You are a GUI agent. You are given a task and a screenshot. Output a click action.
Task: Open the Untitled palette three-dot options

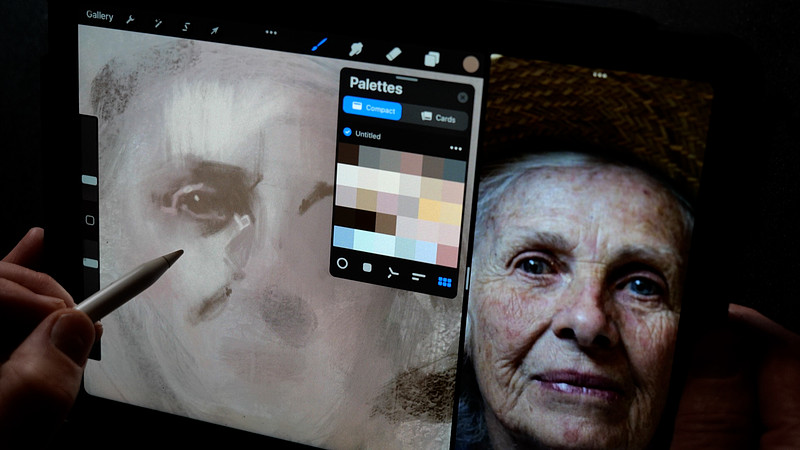coord(456,148)
